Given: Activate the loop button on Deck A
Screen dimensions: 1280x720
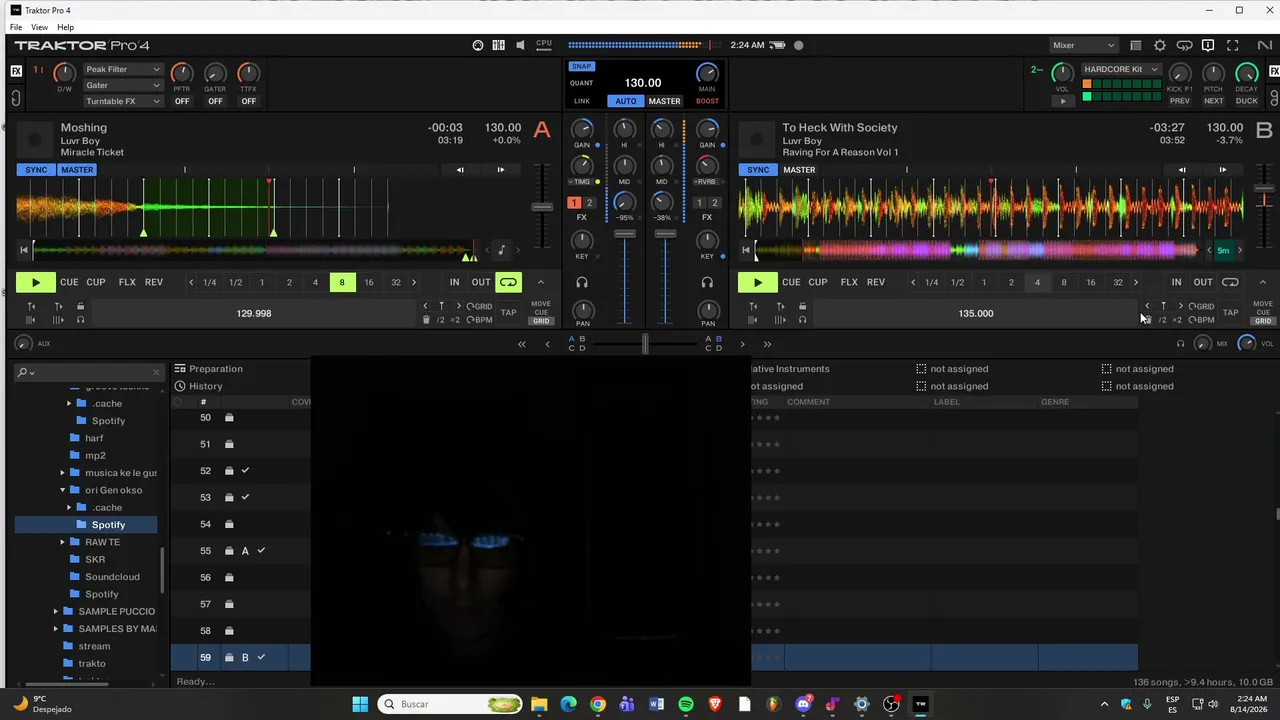Looking at the screenshot, I should click(x=509, y=282).
